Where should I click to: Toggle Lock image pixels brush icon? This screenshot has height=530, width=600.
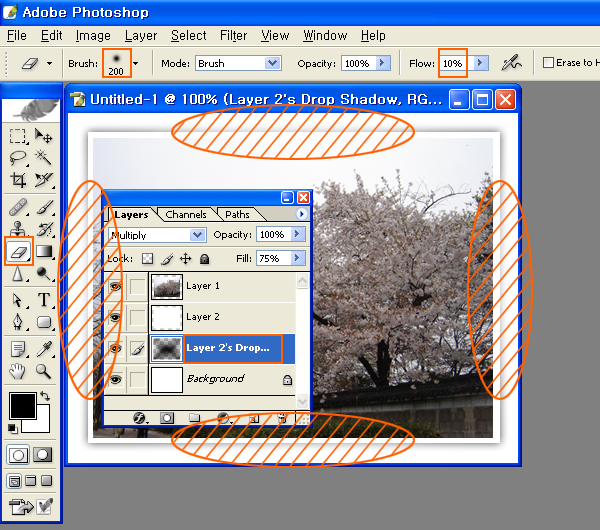point(167,259)
